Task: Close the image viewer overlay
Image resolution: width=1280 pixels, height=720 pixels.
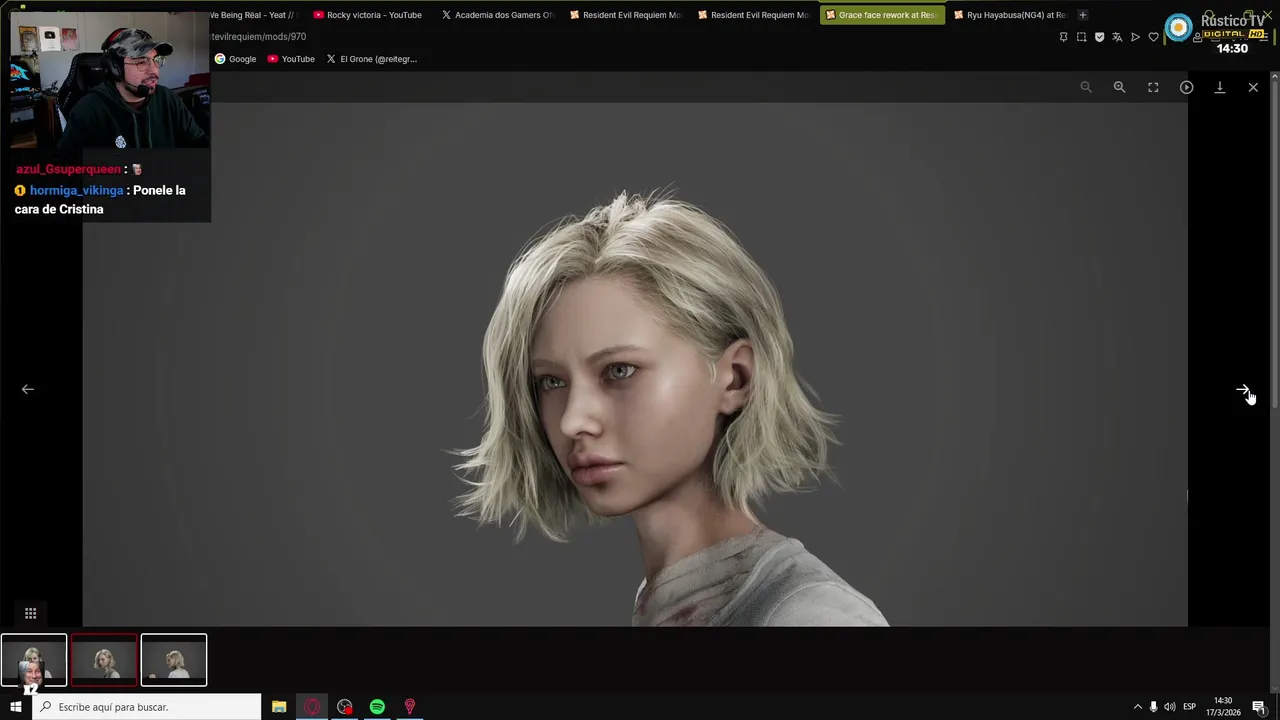Action: pos(1253,87)
